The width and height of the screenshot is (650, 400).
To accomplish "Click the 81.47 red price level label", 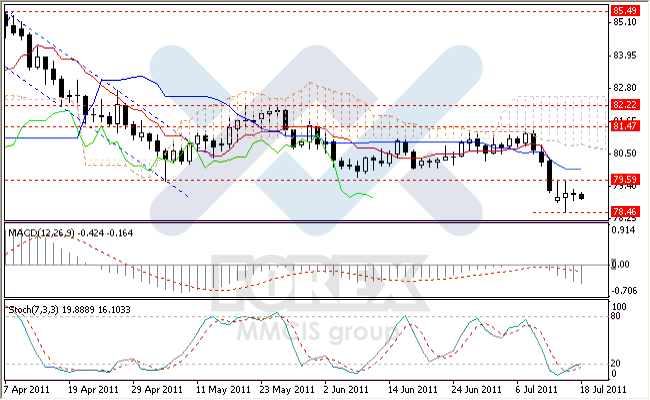I will tap(625, 126).
